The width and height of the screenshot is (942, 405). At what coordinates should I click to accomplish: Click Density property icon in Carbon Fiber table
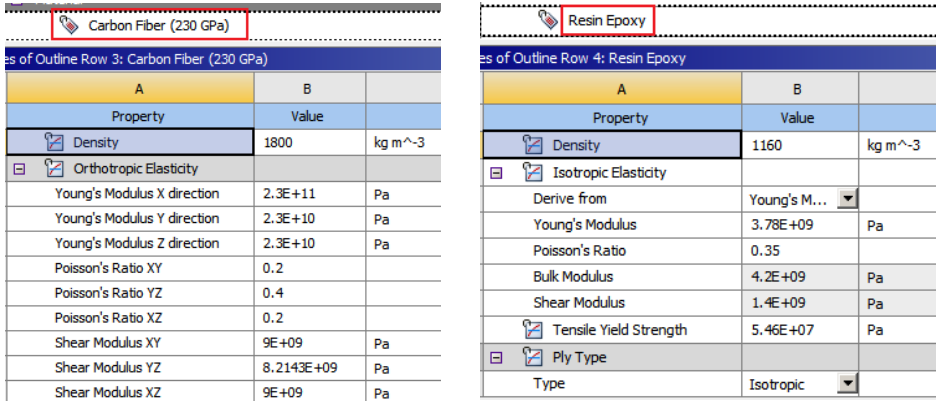[x=54, y=142]
